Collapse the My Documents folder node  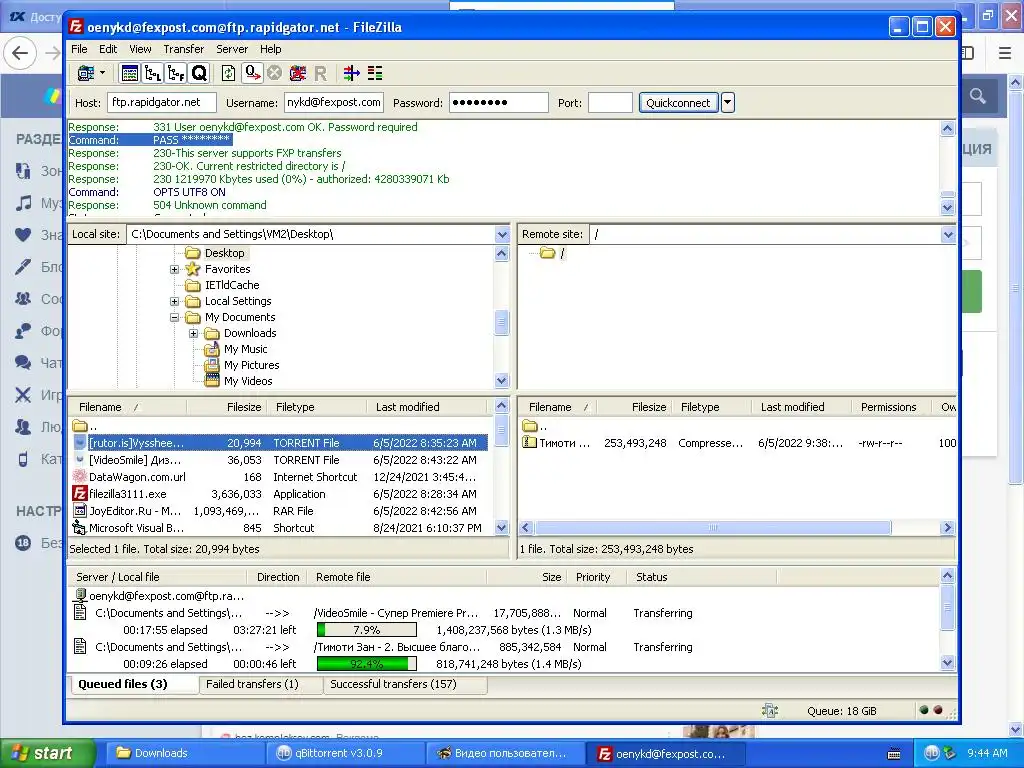pos(174,317)
